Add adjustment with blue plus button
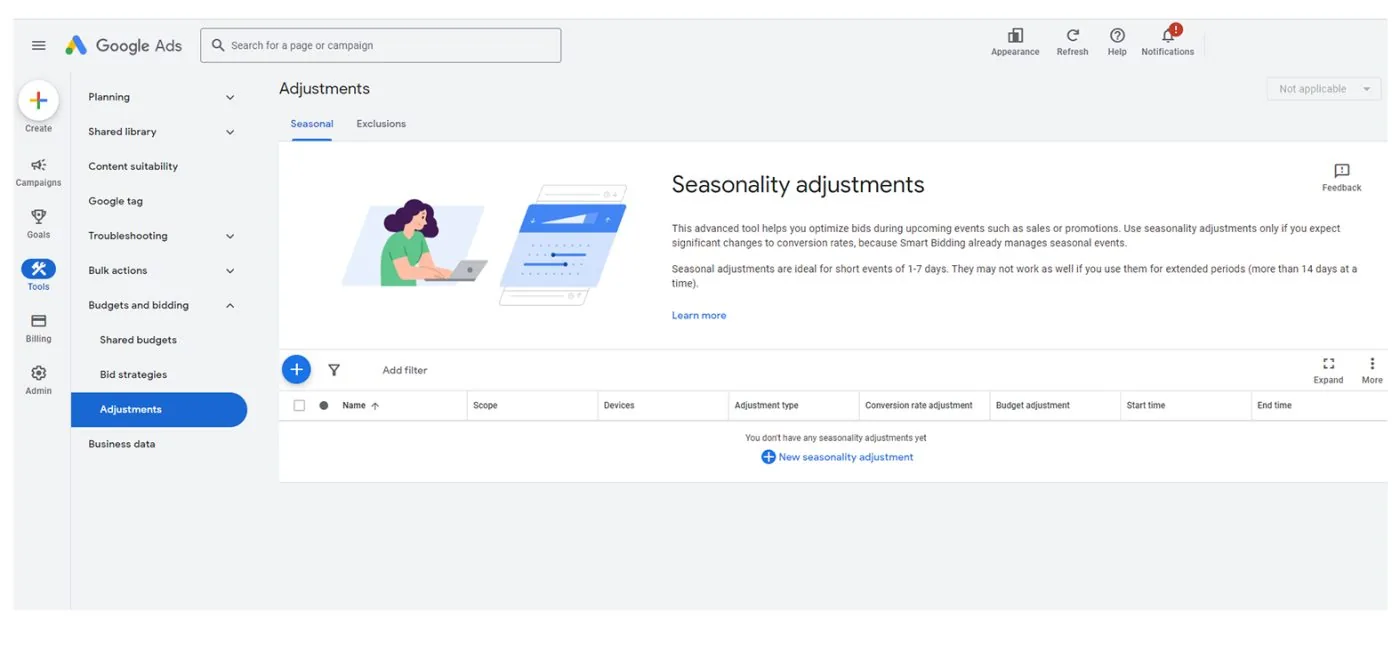 (x=296, y=370)
